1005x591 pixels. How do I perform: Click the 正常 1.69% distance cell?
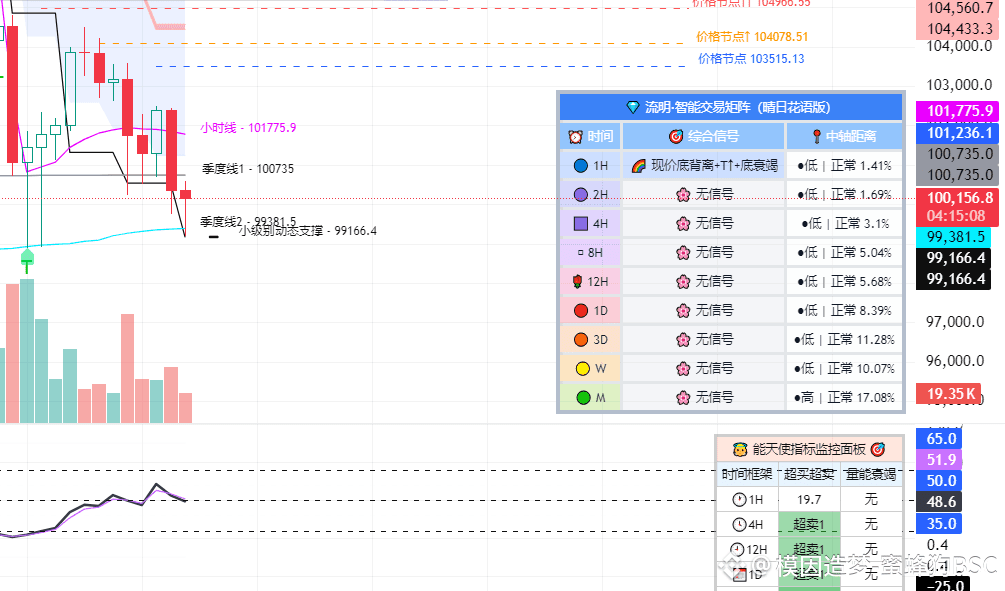(x=845, y=194)
